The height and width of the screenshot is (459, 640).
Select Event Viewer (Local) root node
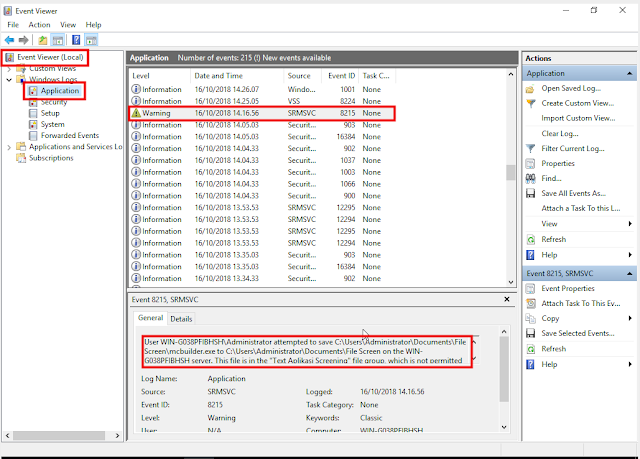coord(50,57)
